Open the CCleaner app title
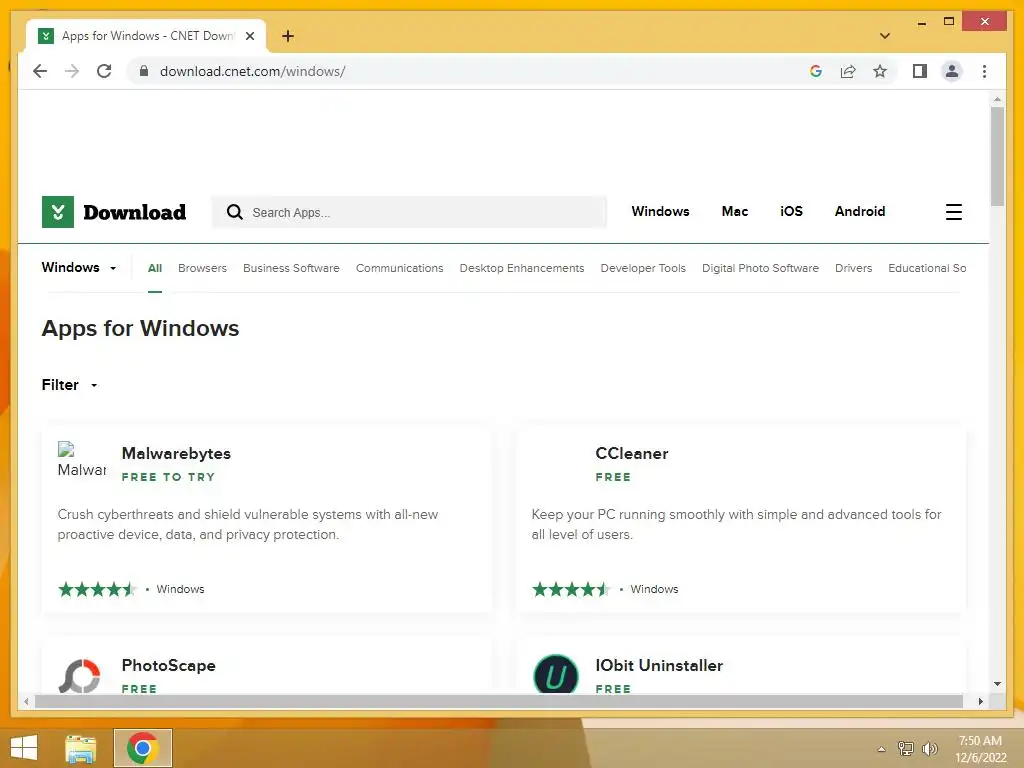This screenshot has height=768, width=1024. click(632, 453)
